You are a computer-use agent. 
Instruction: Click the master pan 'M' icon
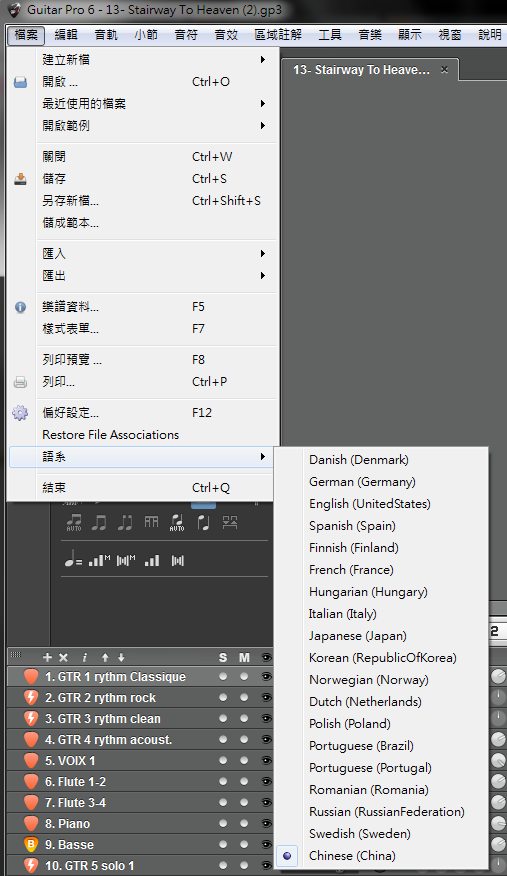(126, 560)
